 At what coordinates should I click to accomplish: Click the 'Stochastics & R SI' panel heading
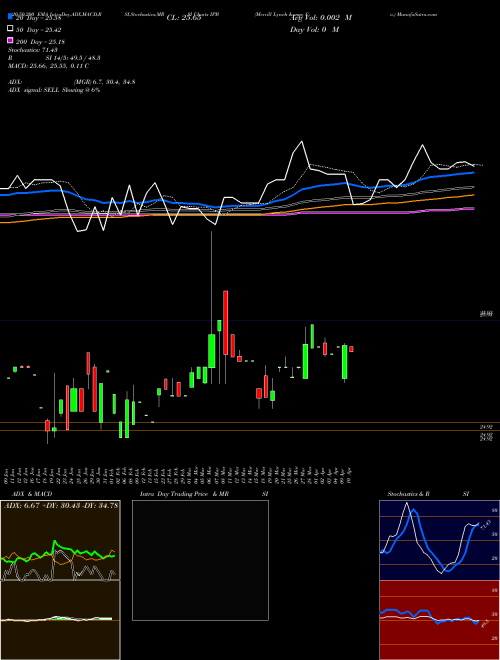click(x=428, y=494)
